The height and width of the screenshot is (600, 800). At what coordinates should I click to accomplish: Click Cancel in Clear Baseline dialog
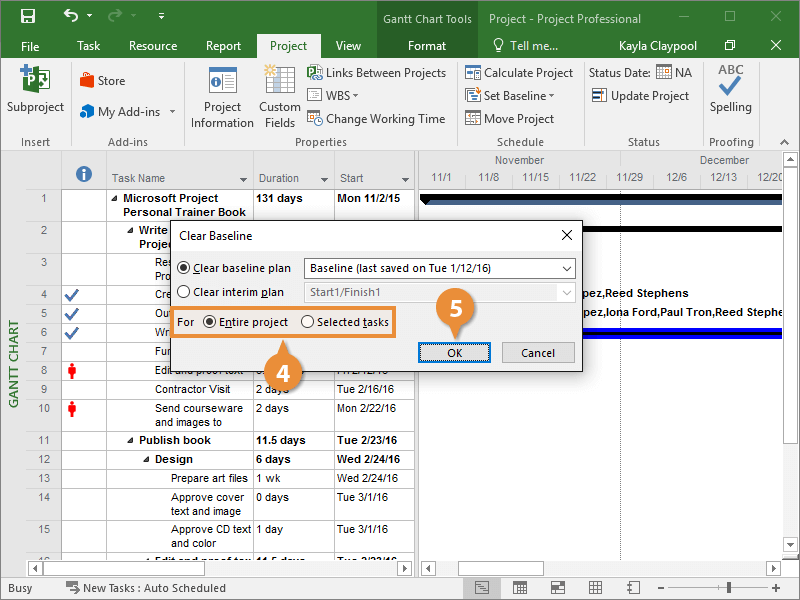click(x=538, y=352)
